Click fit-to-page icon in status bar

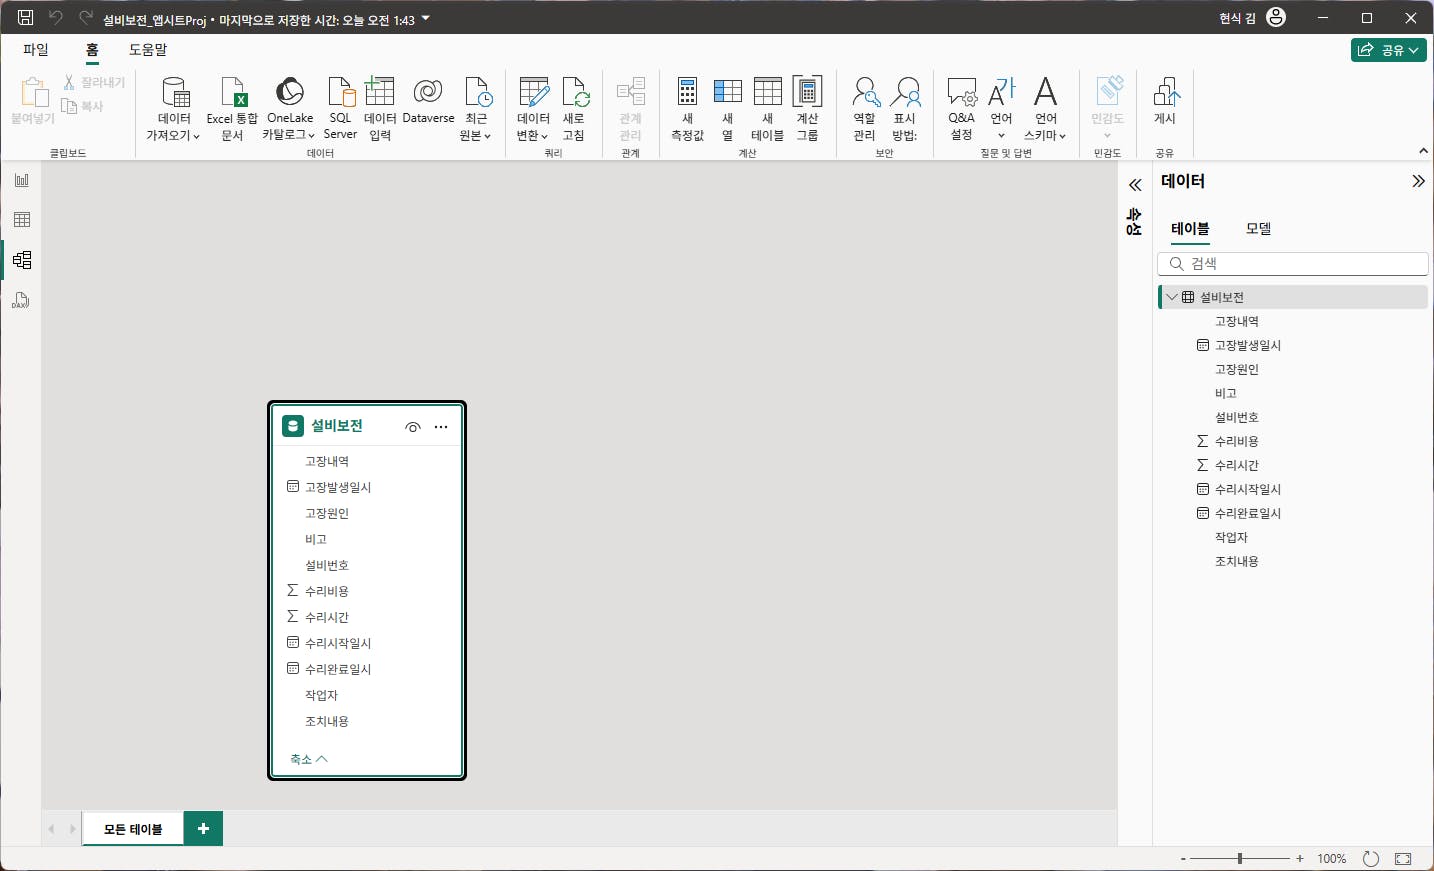tap(1403, 859)
